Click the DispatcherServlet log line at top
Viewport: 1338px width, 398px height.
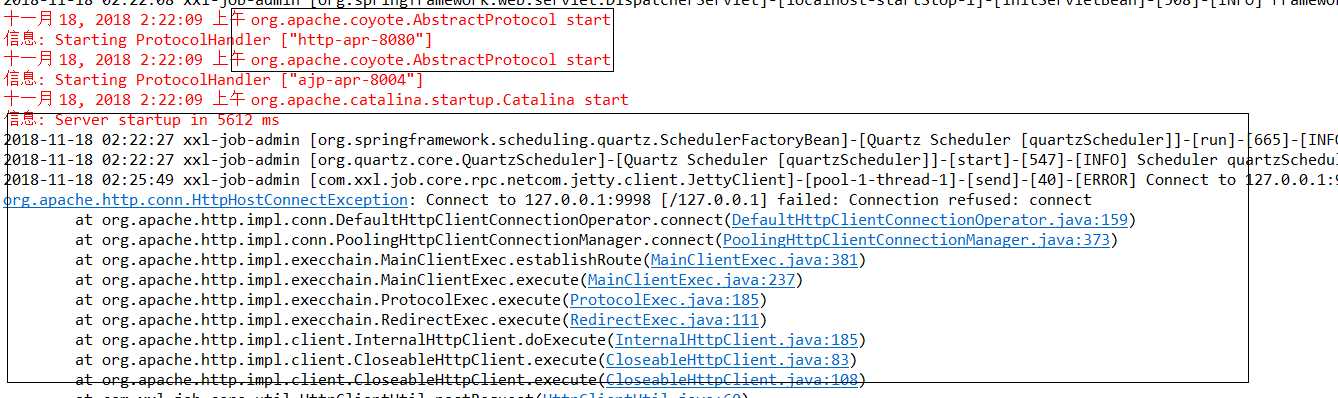point(671,4)
